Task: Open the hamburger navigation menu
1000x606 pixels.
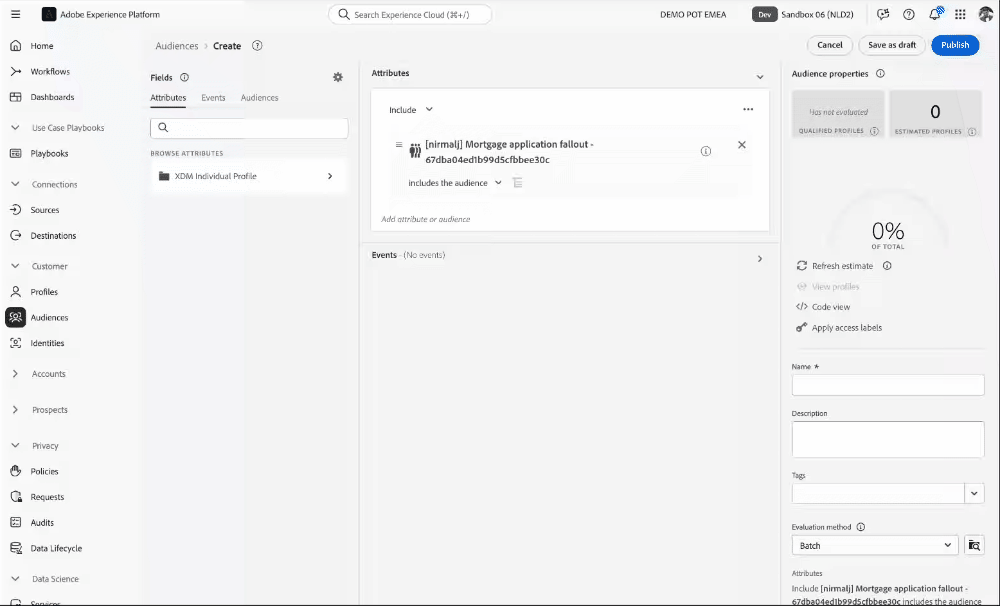Action: (15, 14)
